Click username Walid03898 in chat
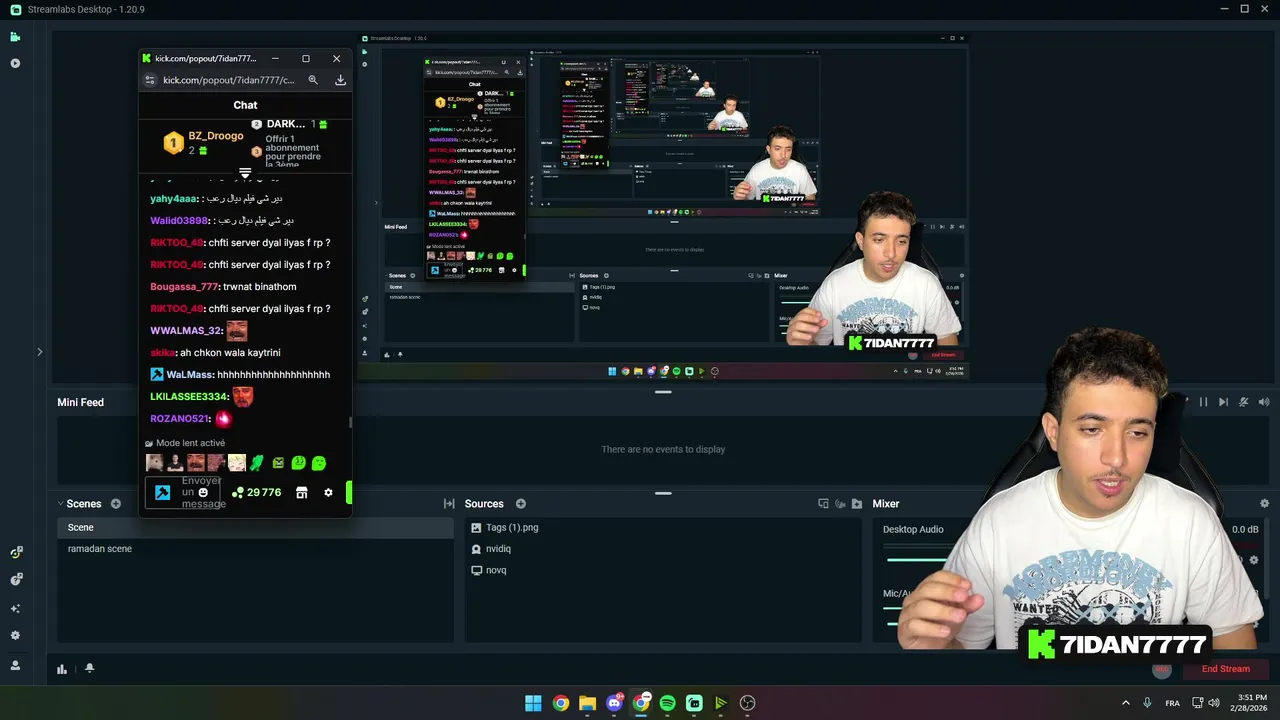The width and height of the screenshot is (1280, 720). [180, 221]
